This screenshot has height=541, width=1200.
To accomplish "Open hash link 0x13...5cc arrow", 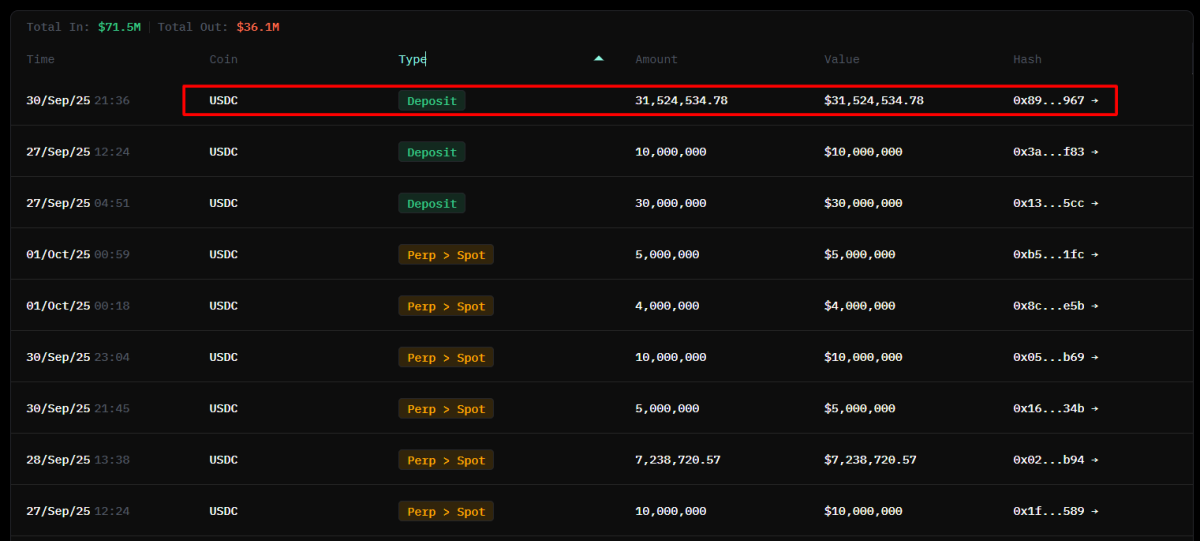I will 1094,203.
